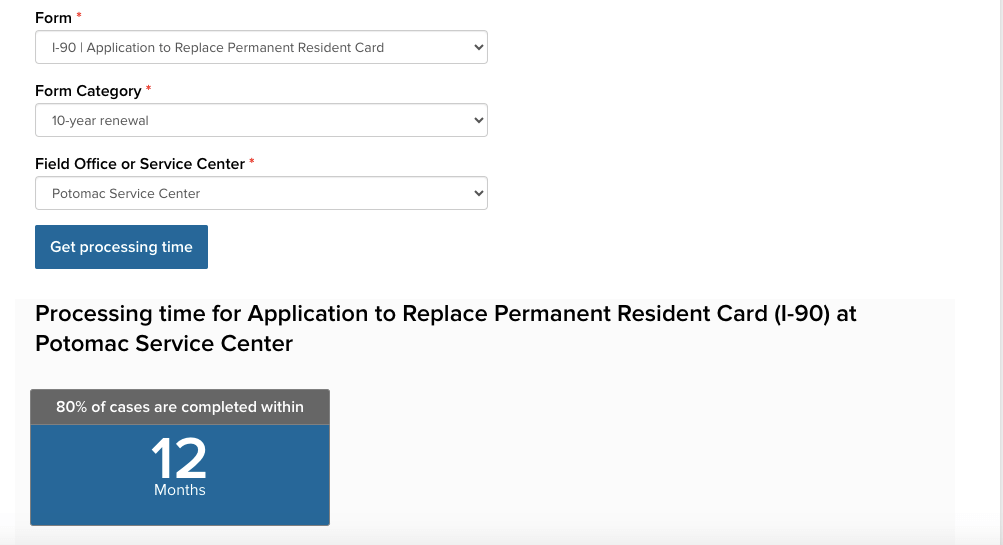The image size is (1003, 545).
Task: Click the chevron arrow on the Form select
Action: coord(477,47)
